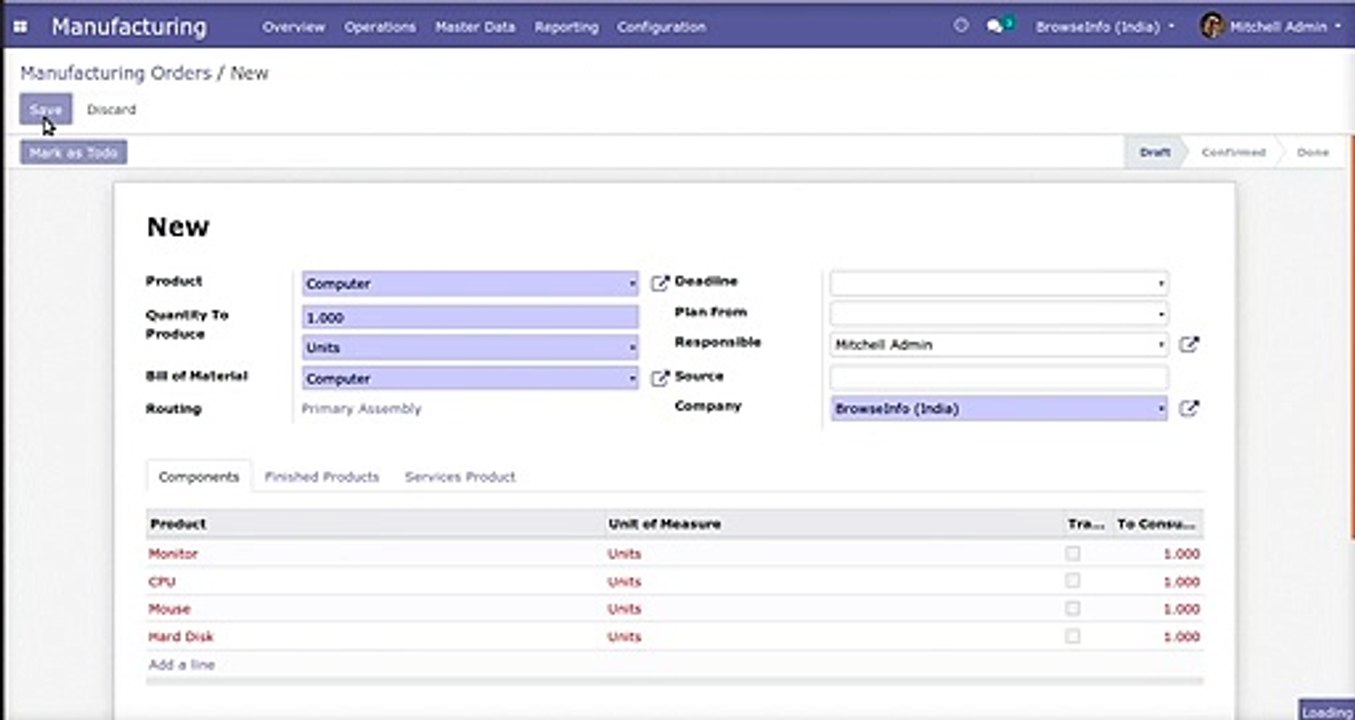
Task: Click the Source input field
Action: (998, 377)
